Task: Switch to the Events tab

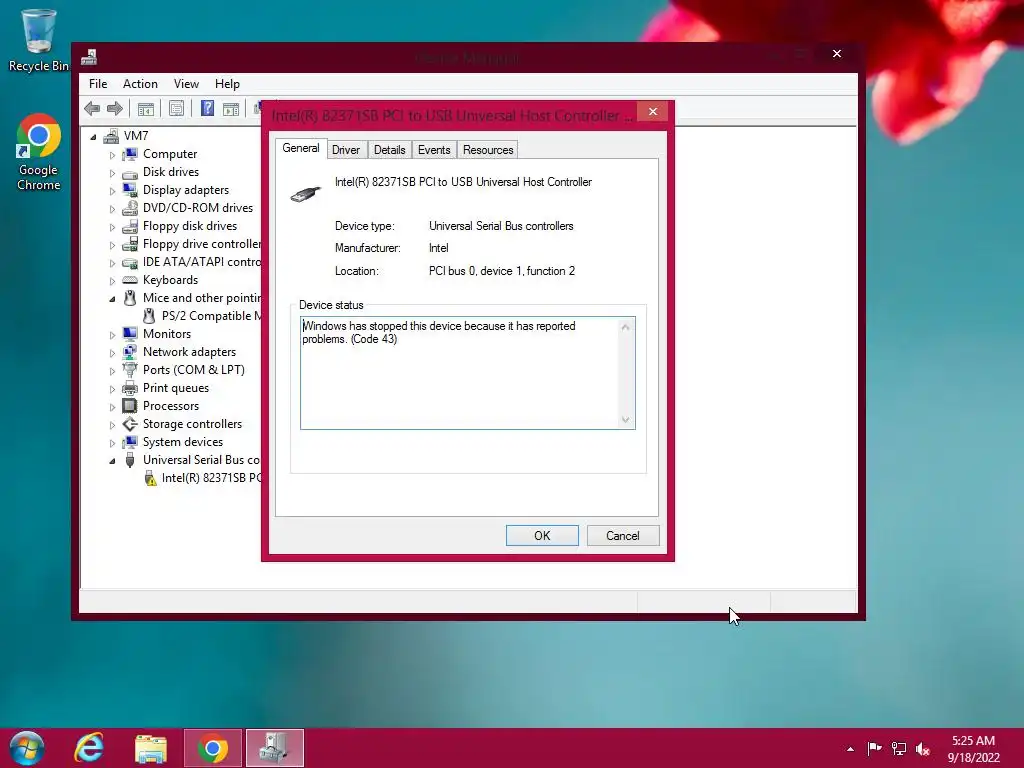Action: (x=434, y=150)
